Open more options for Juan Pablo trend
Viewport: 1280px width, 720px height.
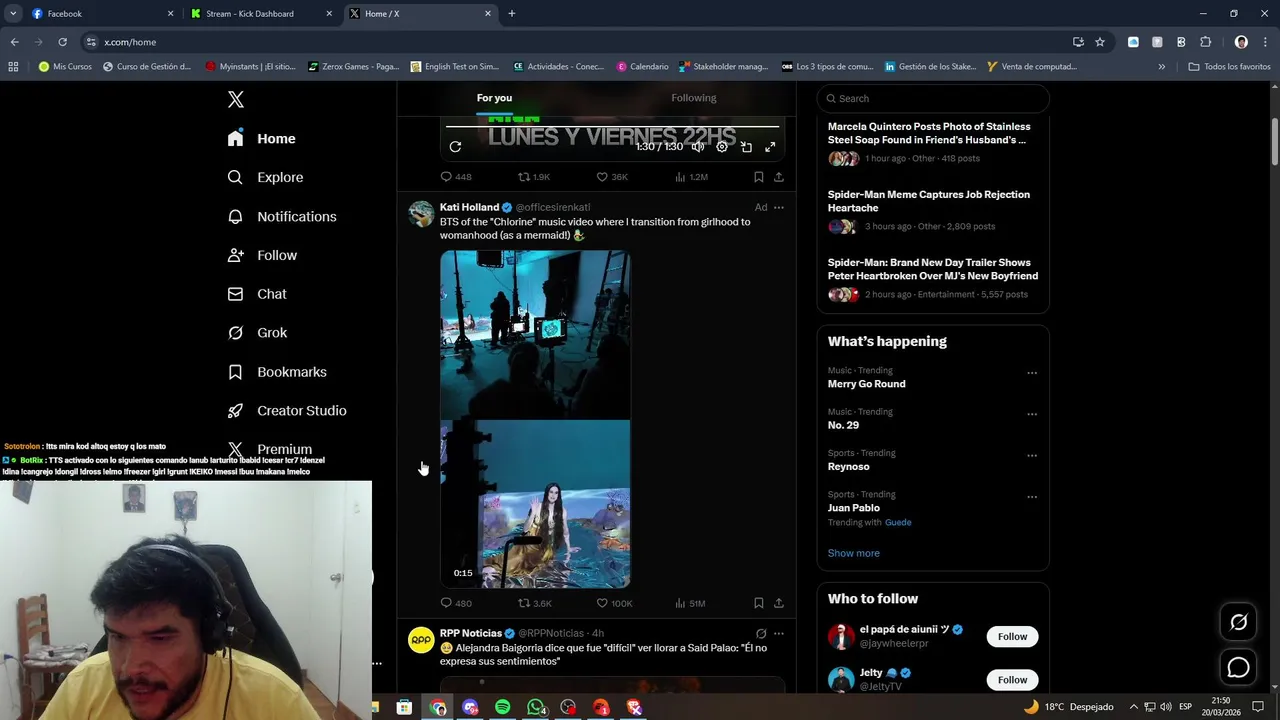pyautogui.click(x=1032, y=497)
